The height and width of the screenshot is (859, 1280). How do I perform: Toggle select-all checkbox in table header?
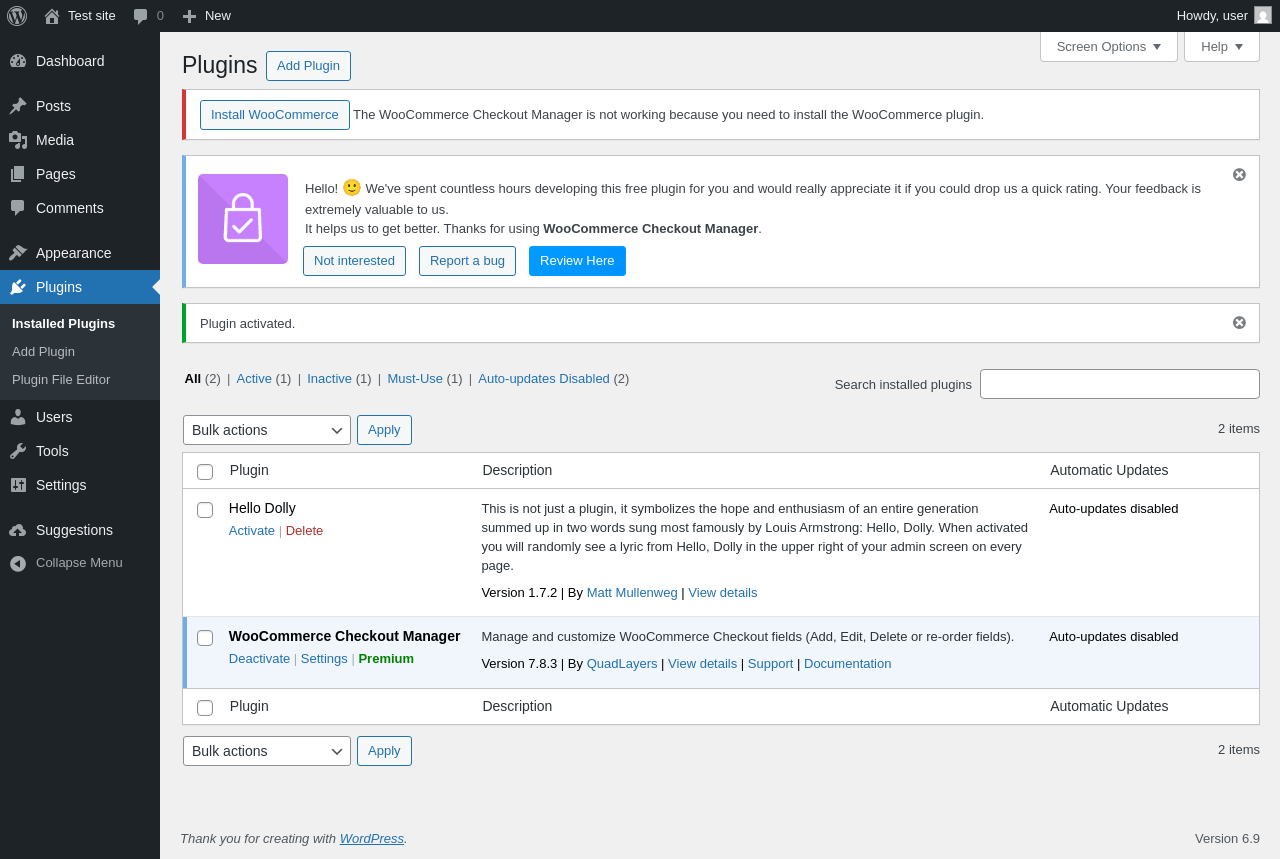click(x=205, y=472)
